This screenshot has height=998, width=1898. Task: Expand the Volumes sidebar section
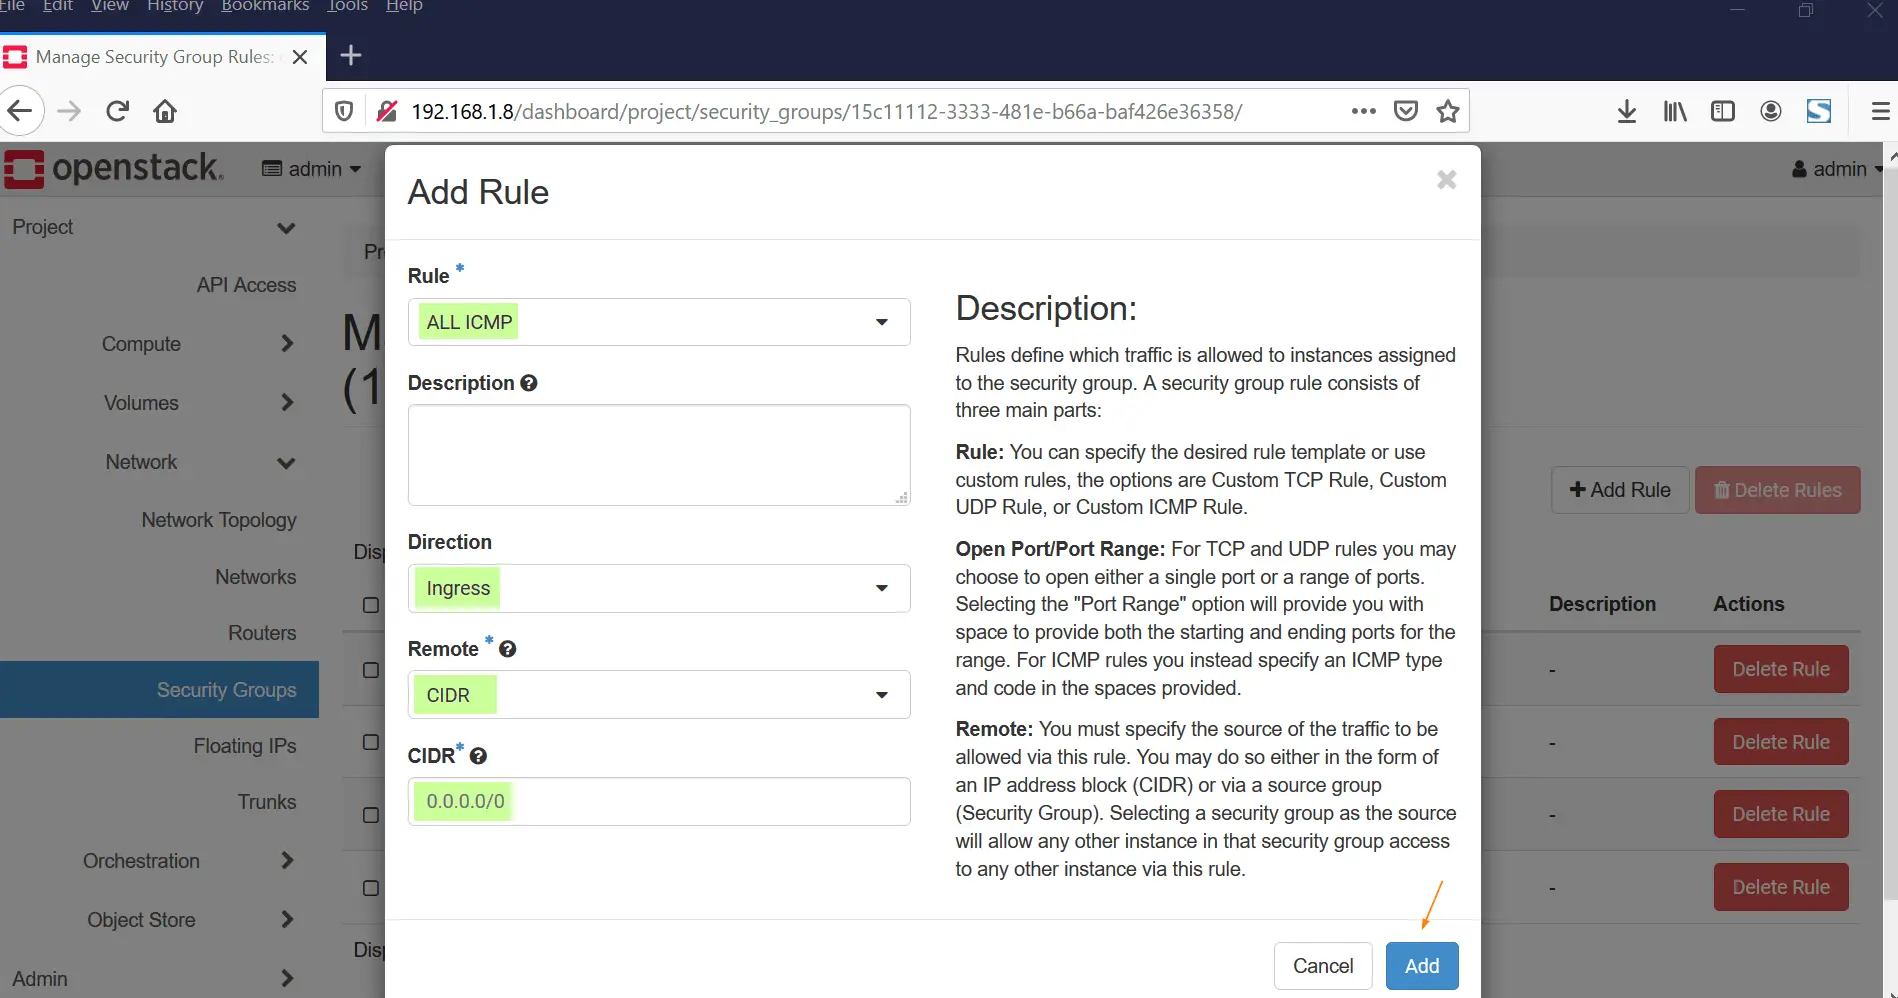tap(198, 403)
